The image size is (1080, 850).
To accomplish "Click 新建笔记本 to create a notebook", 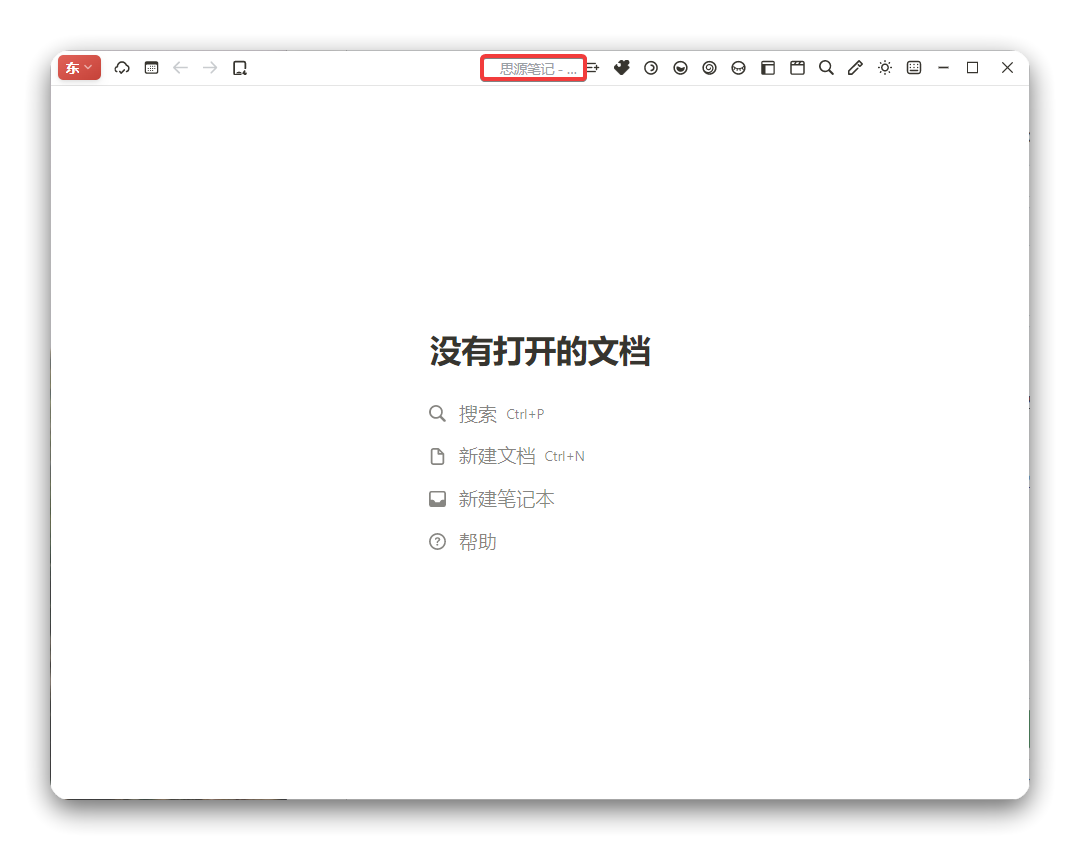I will coord(506,499).
